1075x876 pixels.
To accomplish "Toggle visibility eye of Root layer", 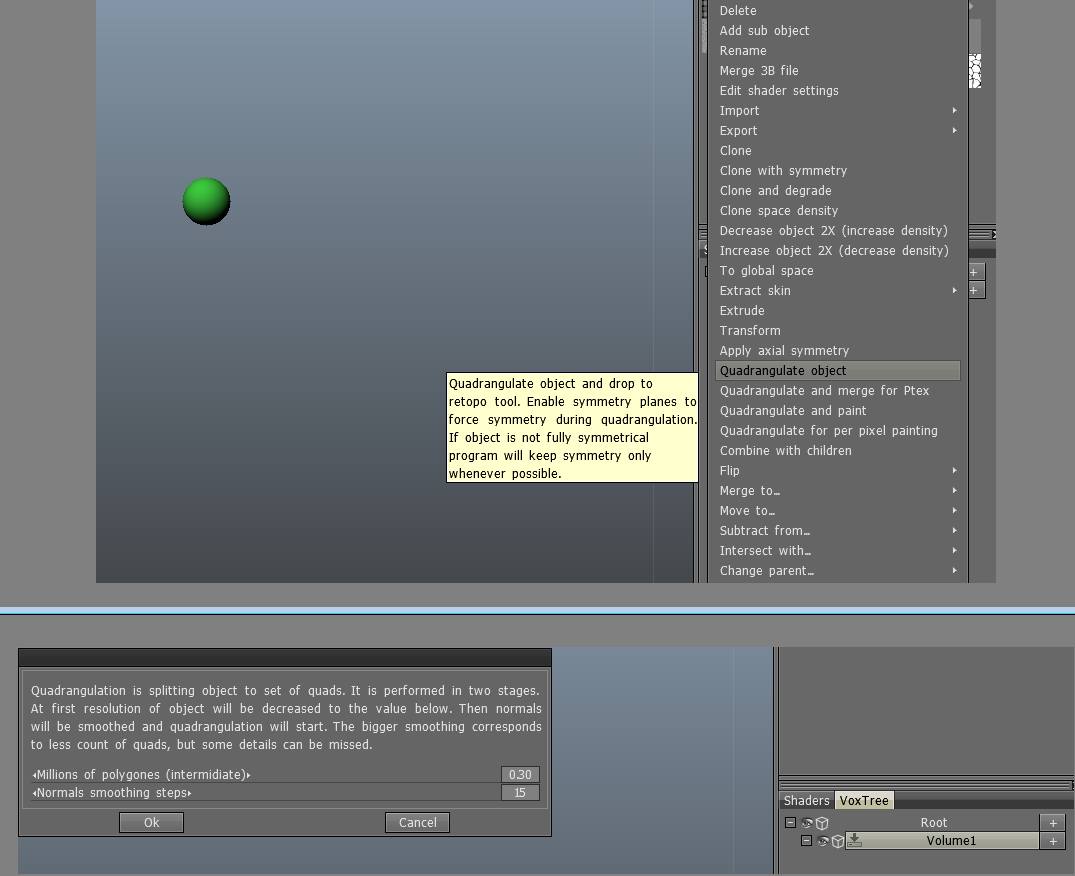I will 807,823.
